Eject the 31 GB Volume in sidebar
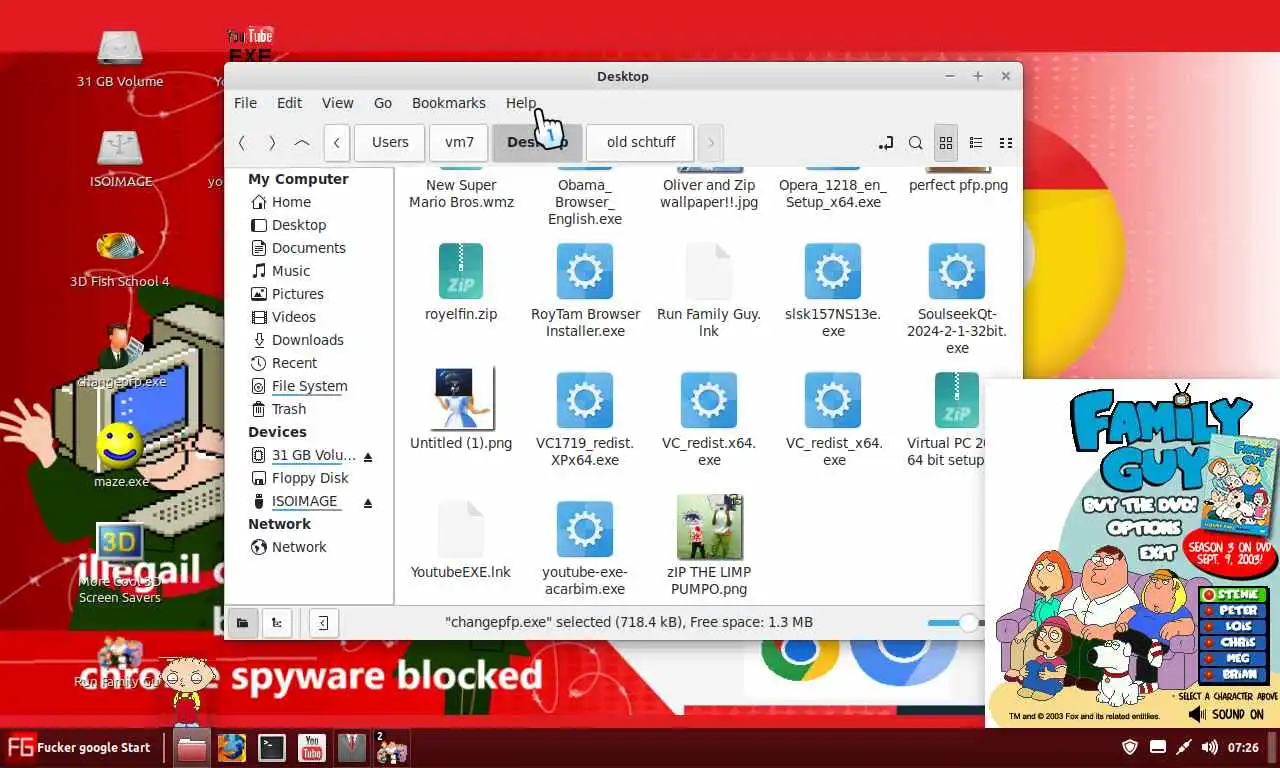 pos(368,456)
